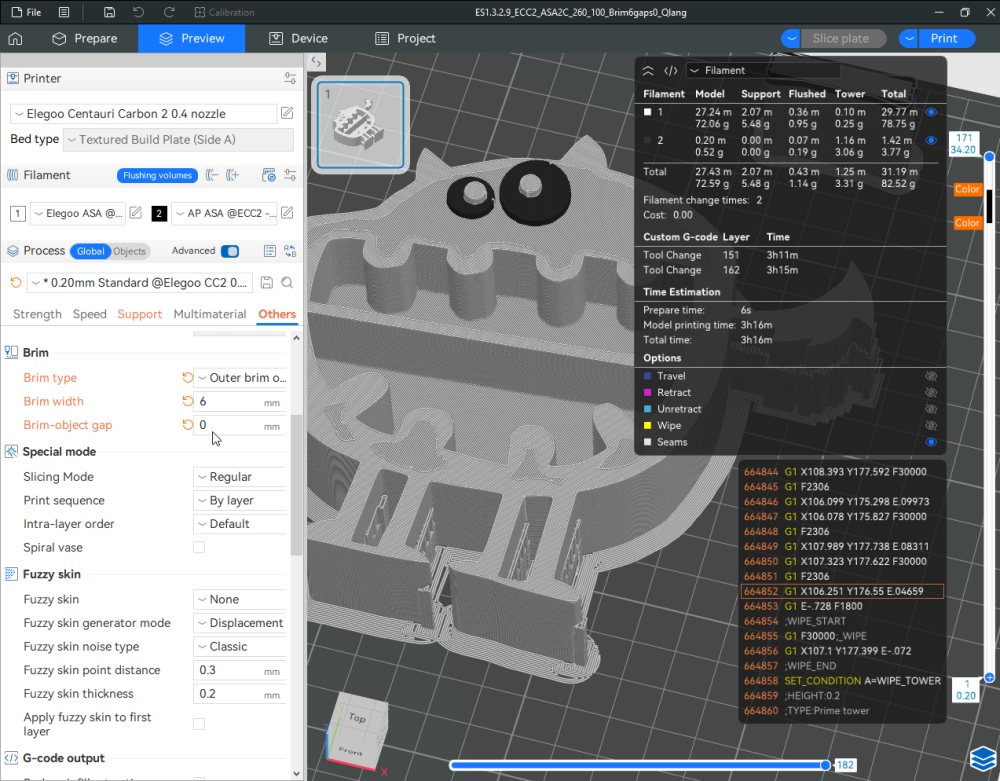Switch to the Prepare tab
Image resolution: width=1000 pixels, height=781 pixels.
coord(85,39)
